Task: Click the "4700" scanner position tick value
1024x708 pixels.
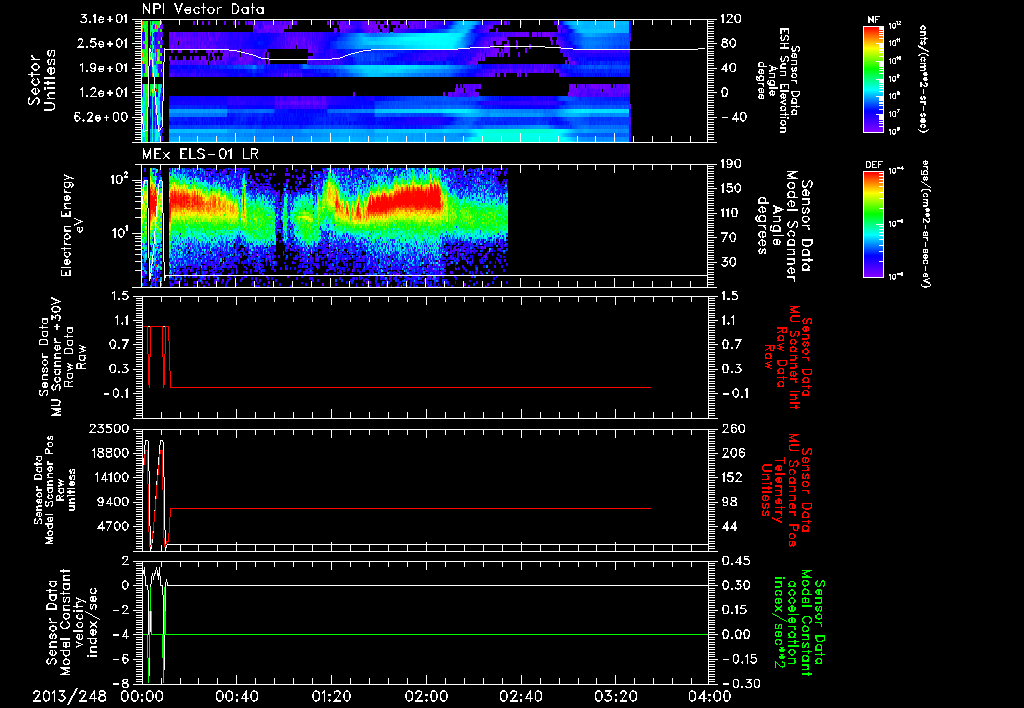Action: click(112, 526)
